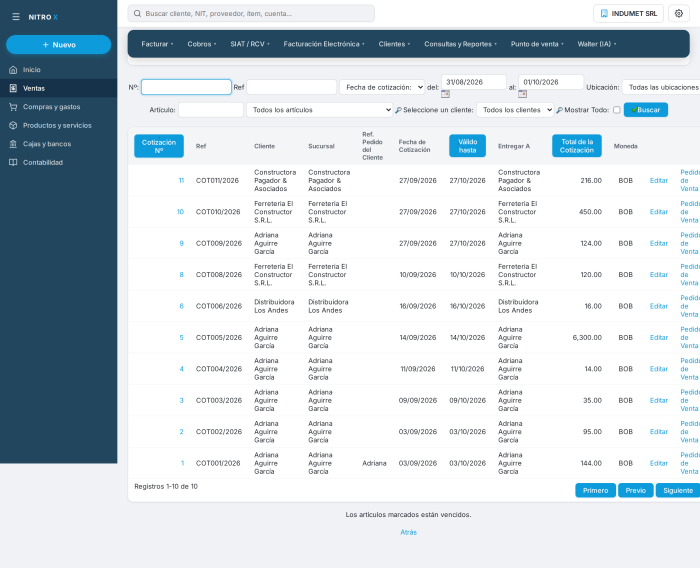Viewport: 700px width, 568px height.
Task: Open the Fecha de cotización dropdown
Action: point(382,87)
